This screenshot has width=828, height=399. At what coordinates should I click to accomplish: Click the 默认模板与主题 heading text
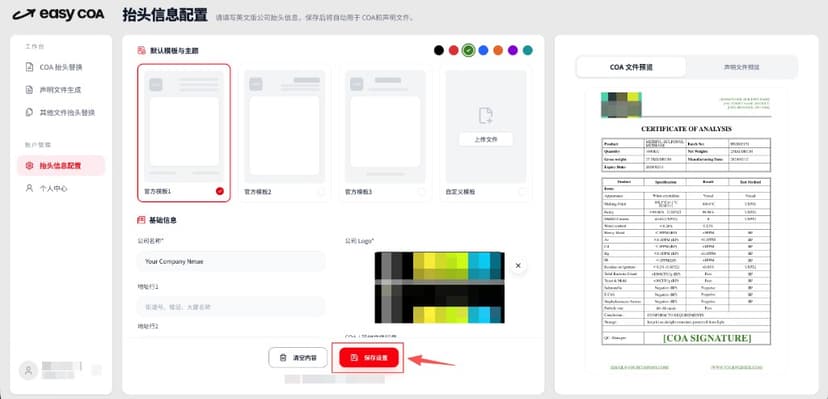174,51
